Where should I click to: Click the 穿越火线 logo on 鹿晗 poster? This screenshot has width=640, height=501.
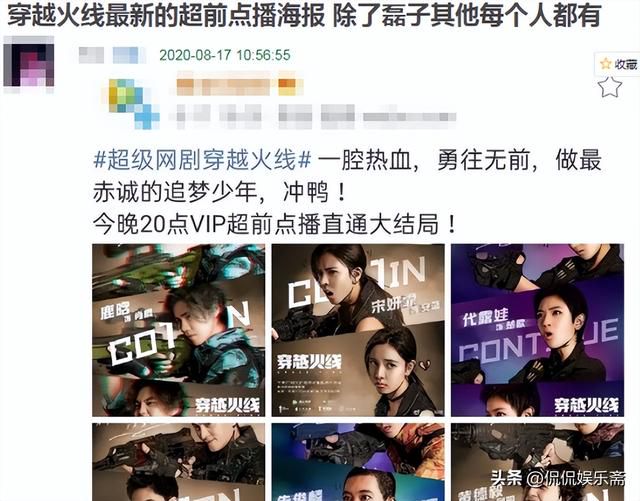point(227,405)
